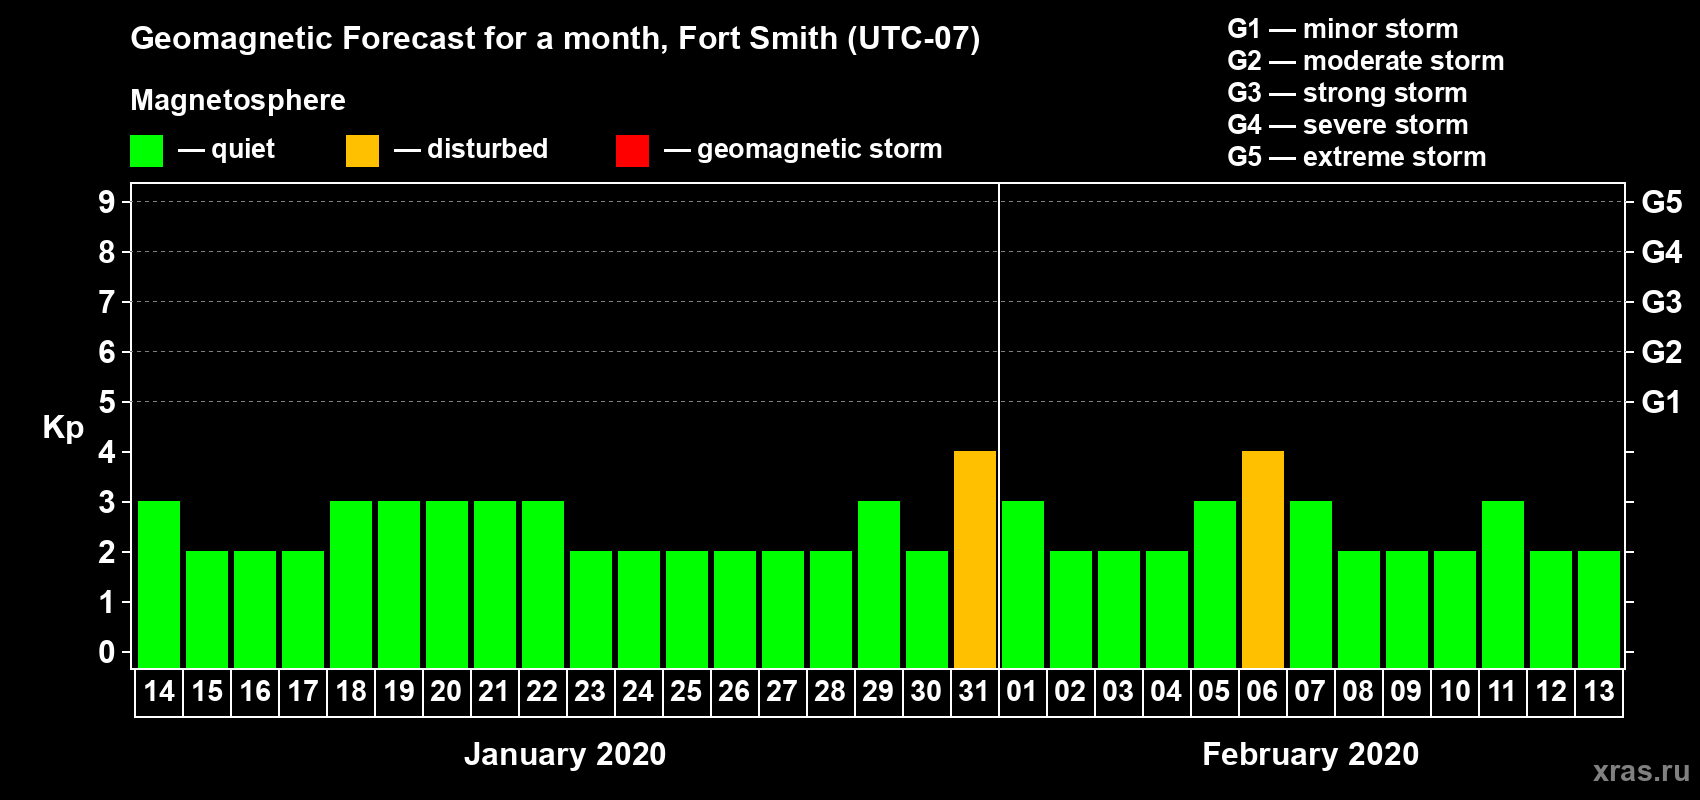Click the Magnetosphere heading

pos(238,101)
